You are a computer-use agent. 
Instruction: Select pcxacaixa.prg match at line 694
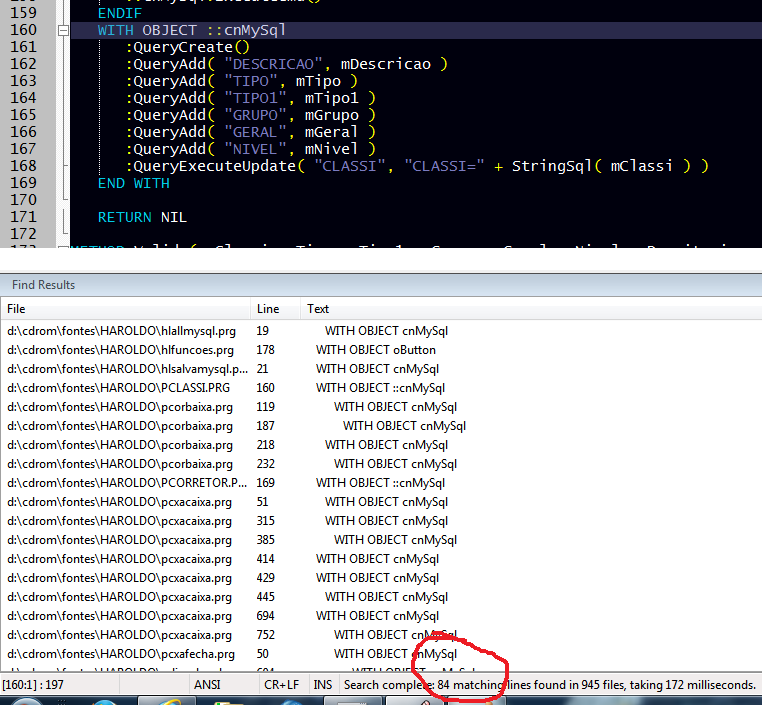[x=120, y=616]
